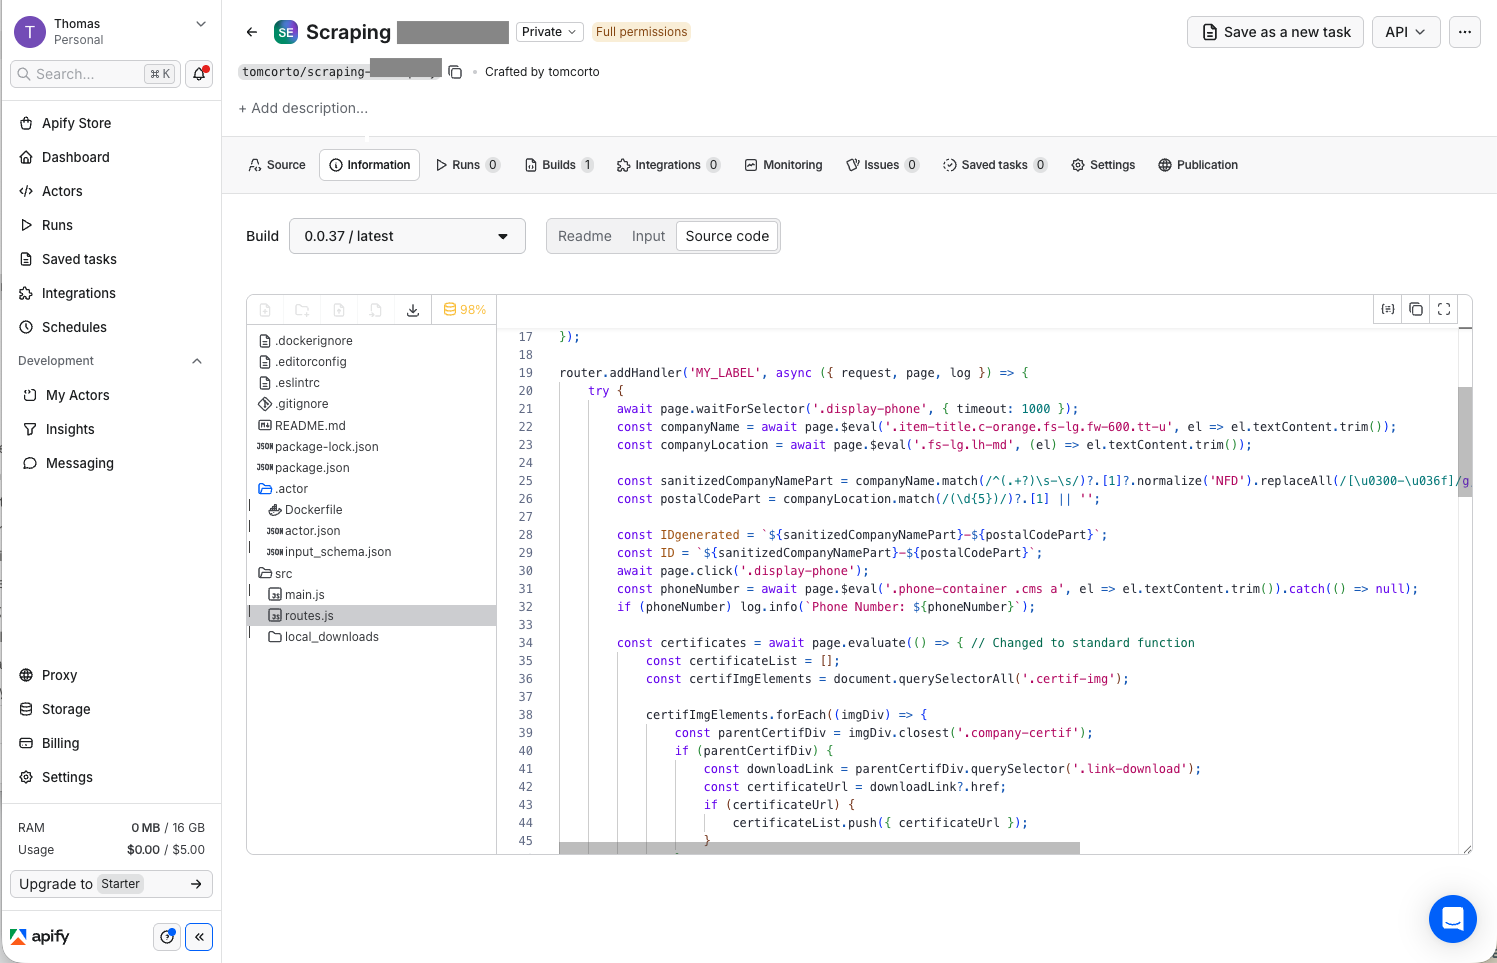Click Upgrade to Starter
1497x963 pixels.
point(111,884)
